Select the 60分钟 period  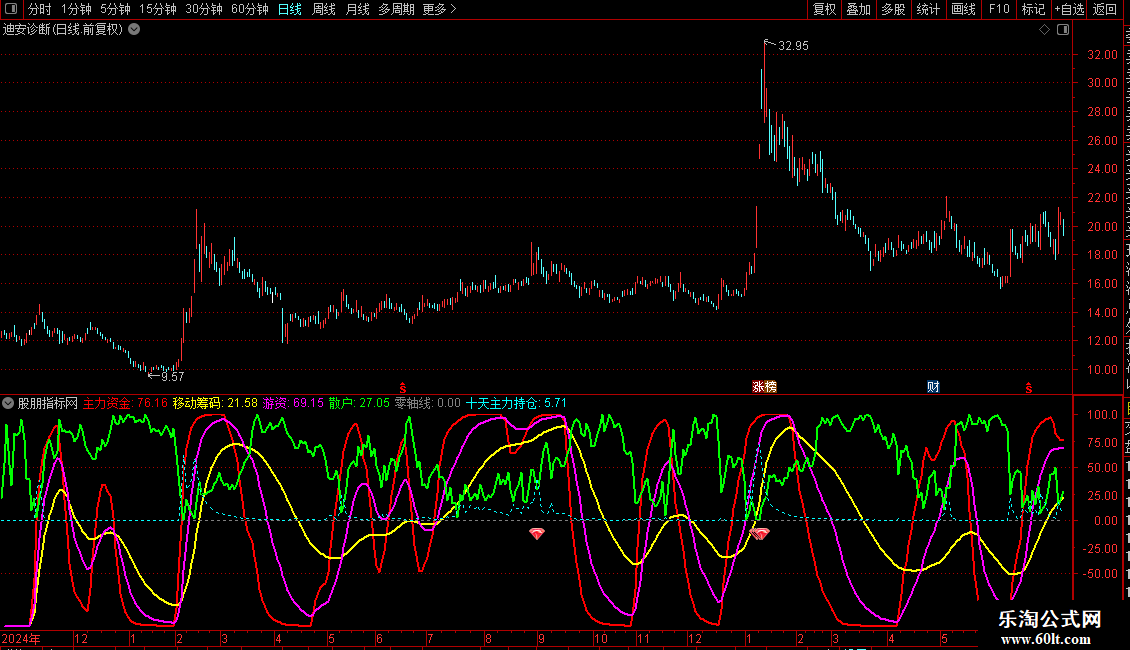pos(250,9)
